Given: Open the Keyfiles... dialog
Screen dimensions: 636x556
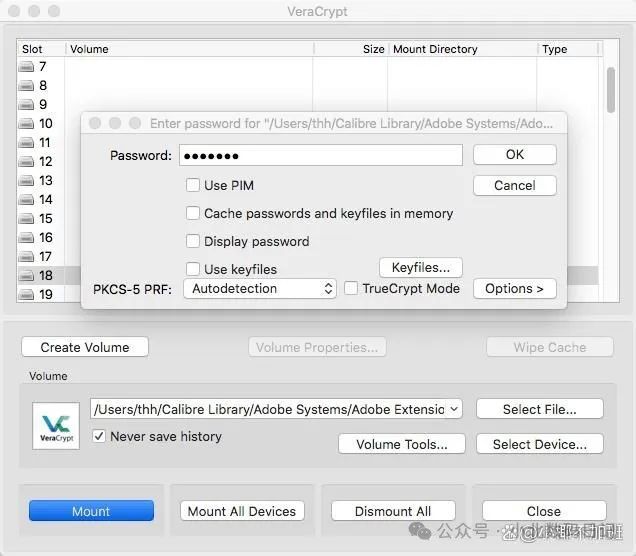Looking at the screenshot, I should click(421, 268).
